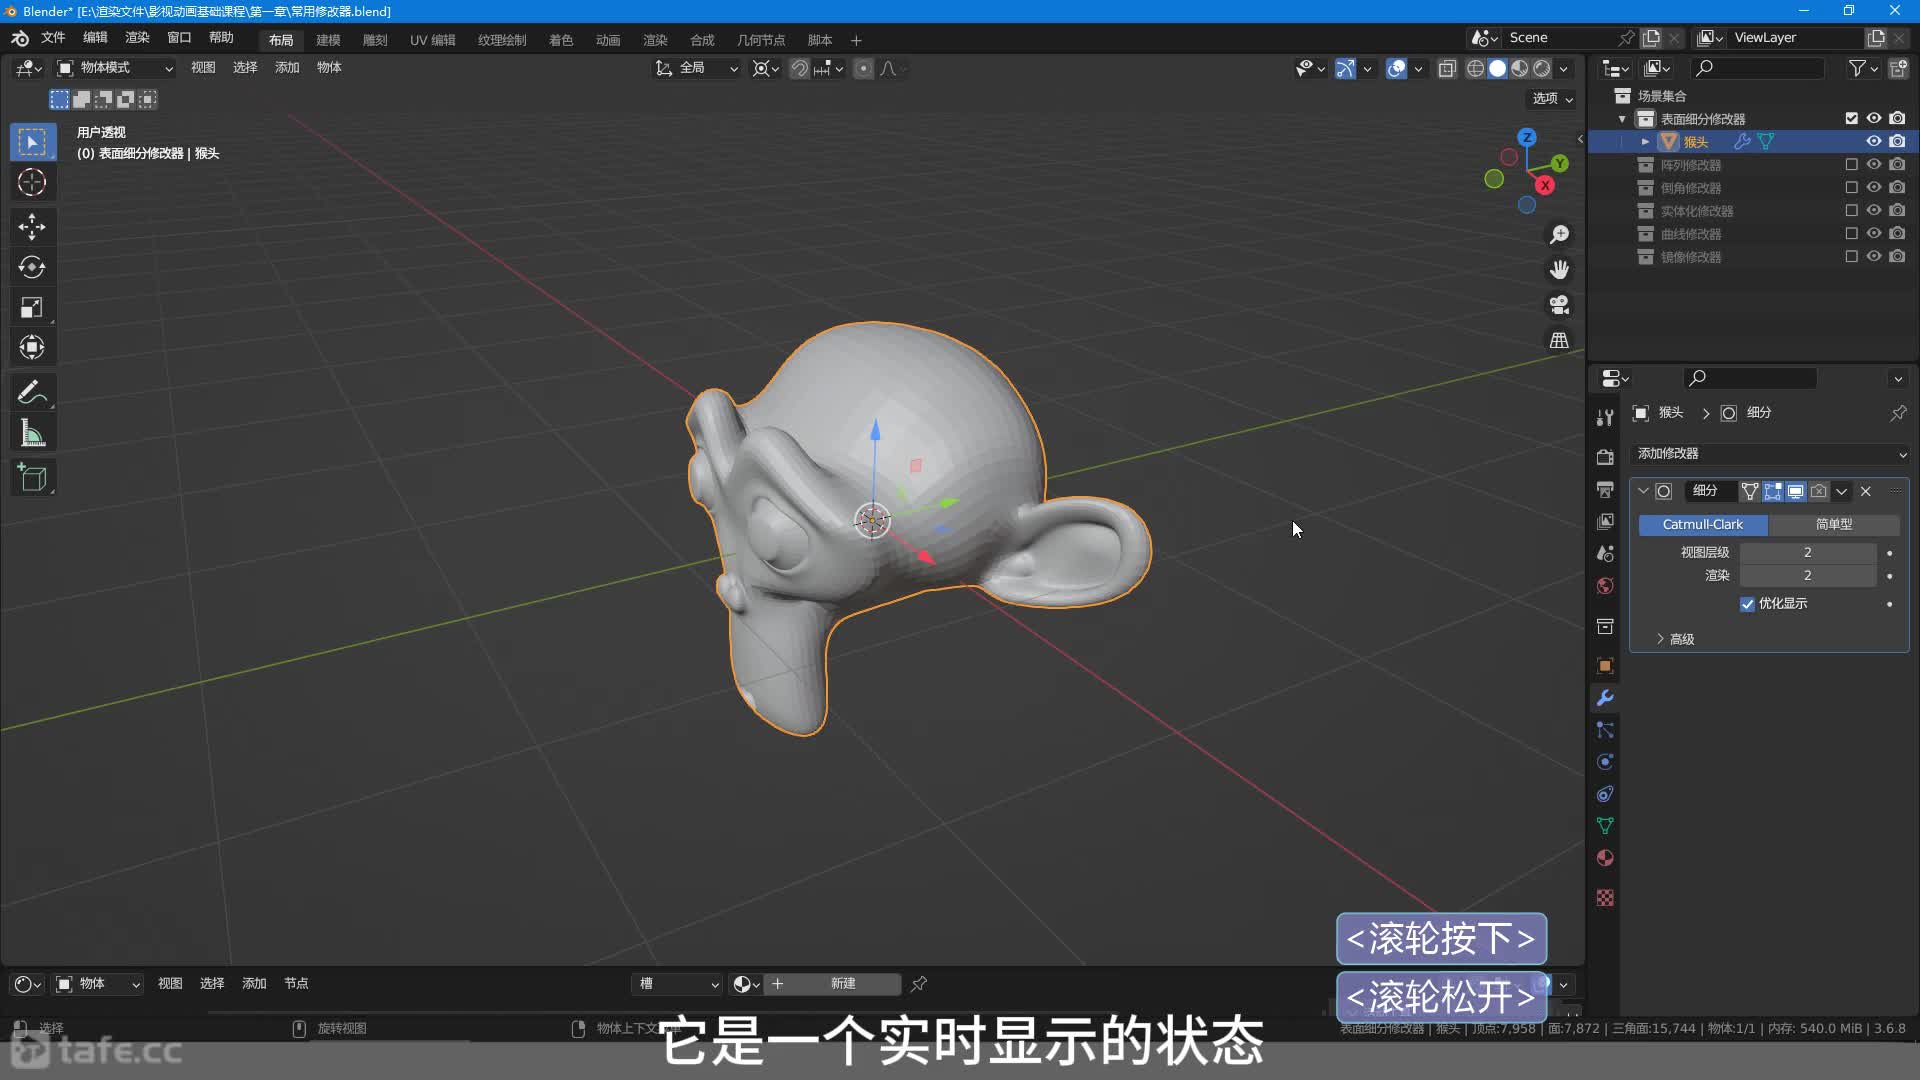Click the 新建 material button
Viewport: 1920px width, 1080px height.
[x=832, y=984]
